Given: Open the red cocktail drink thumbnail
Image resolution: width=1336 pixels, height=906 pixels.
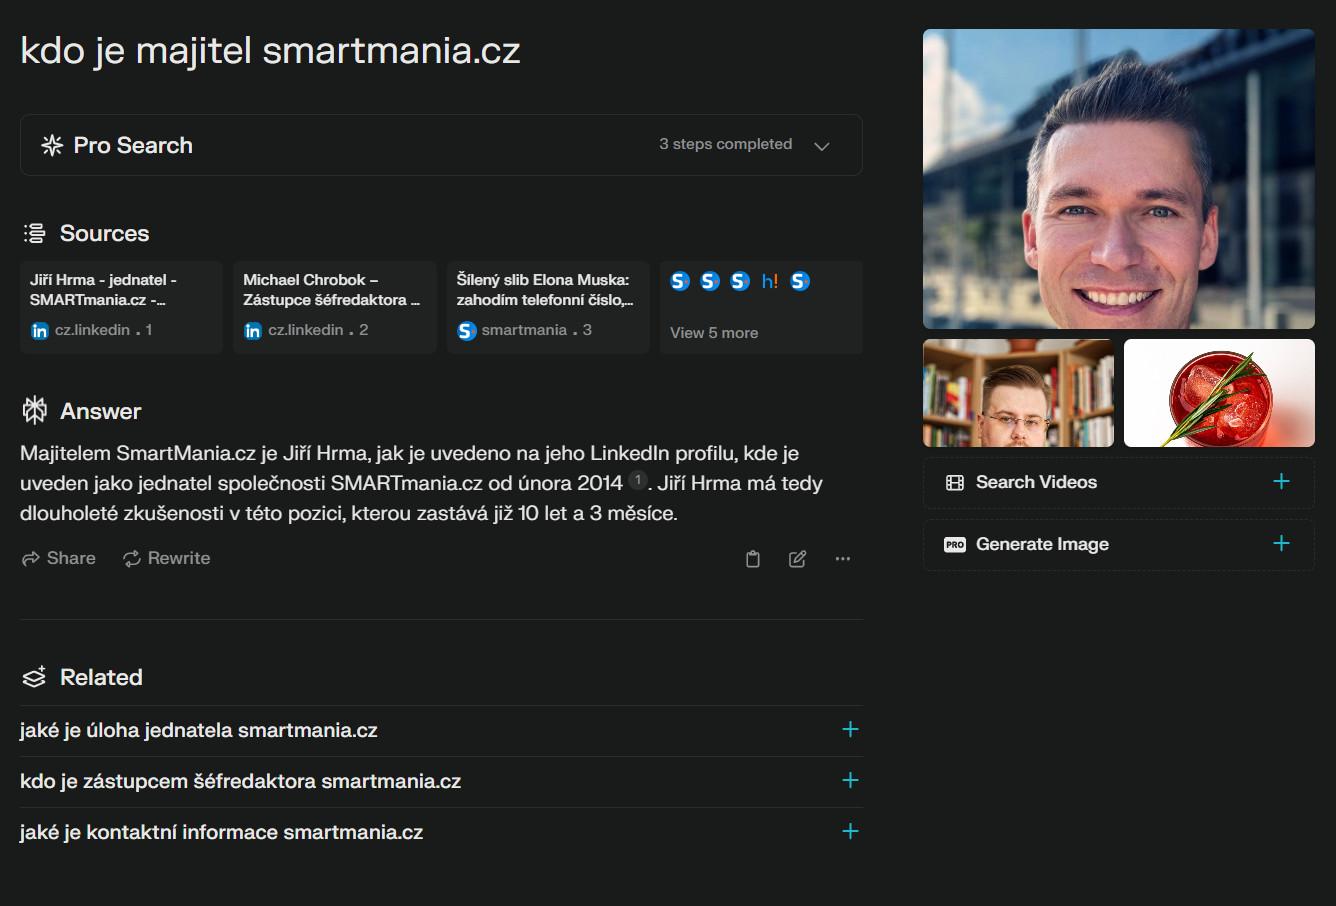Looking at the screenshot, I should coord(1219,393).
